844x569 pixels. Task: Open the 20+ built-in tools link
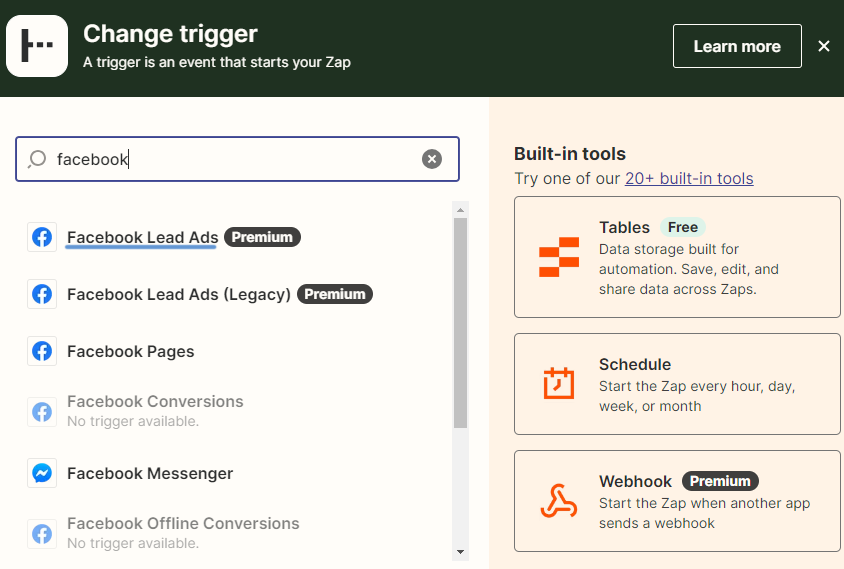689,178
